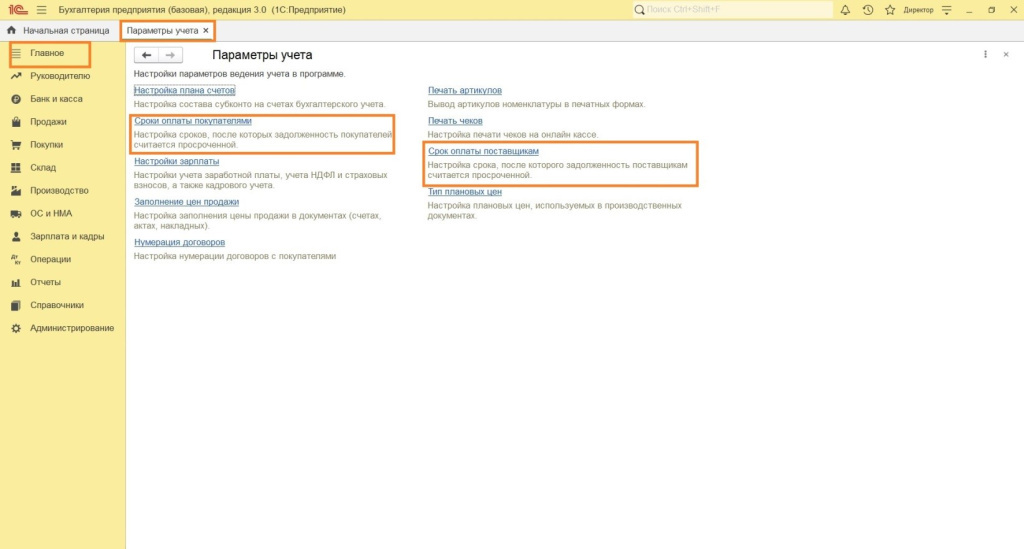
Task: Switch to the Начальная страница tab
Action: [65, 31]
